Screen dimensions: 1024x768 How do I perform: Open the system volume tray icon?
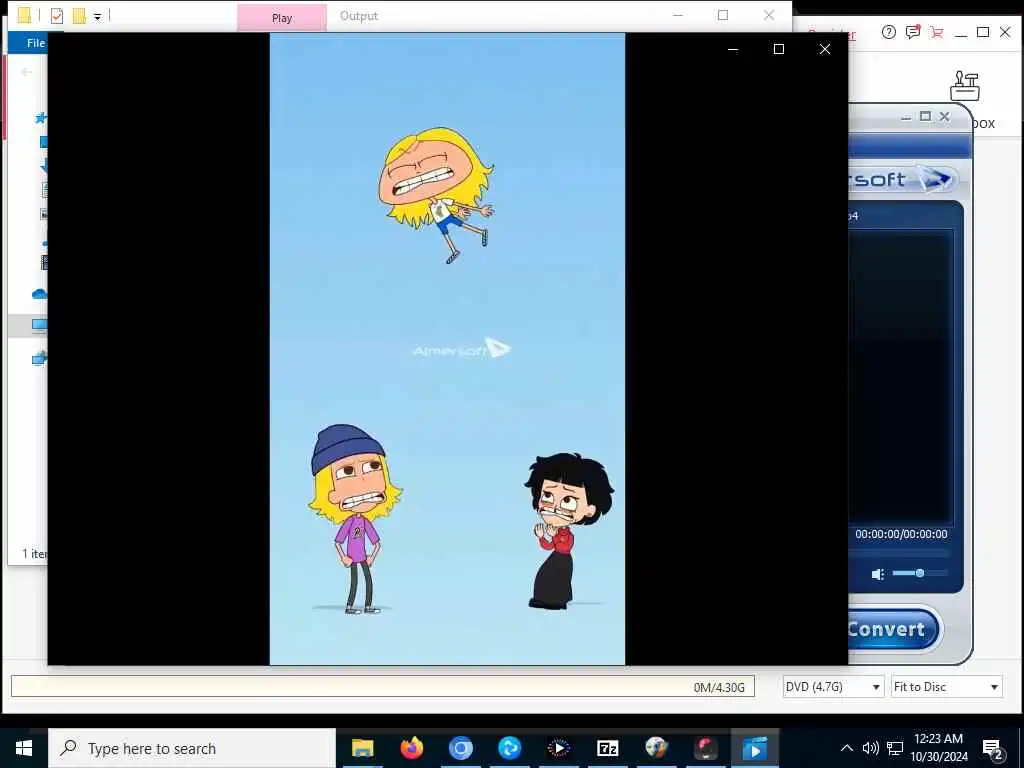(x=871, y=748)
